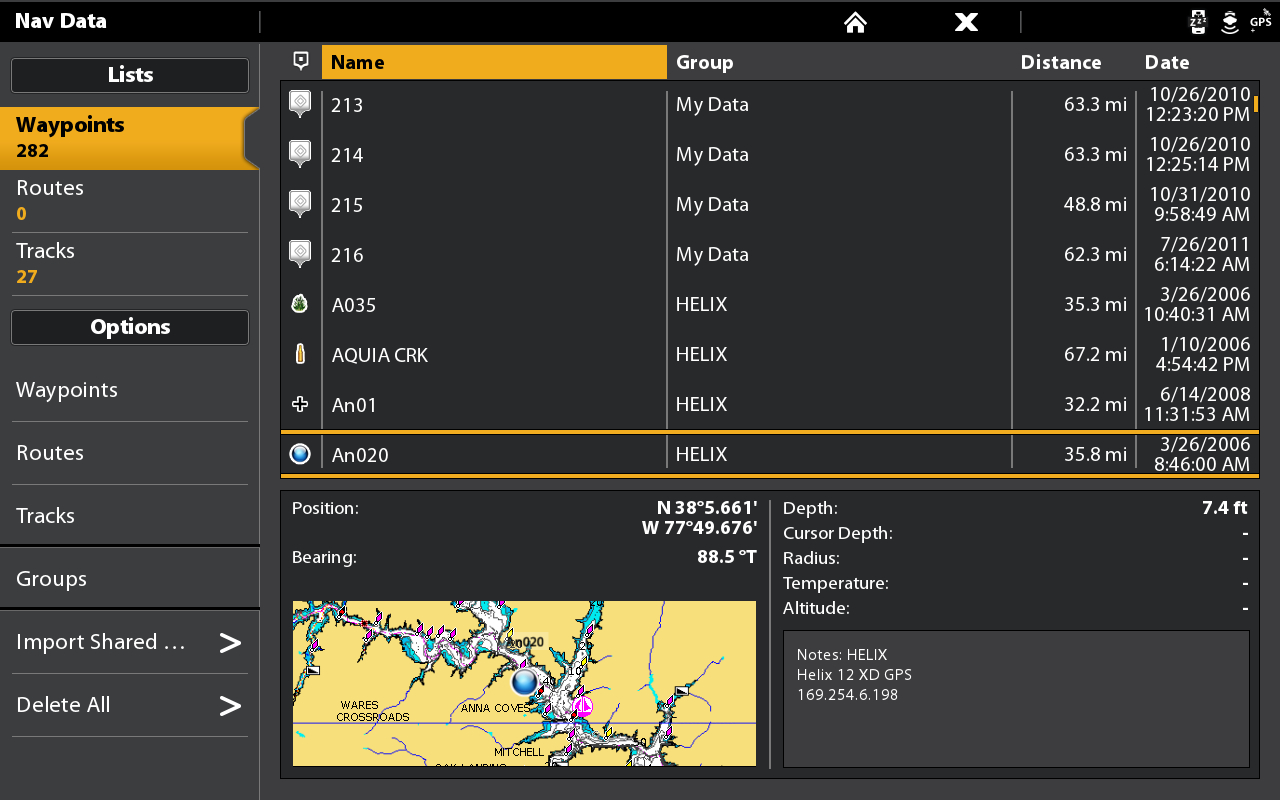
Task: Click the waypoint list scrollbar indicator
Action: coord(1256,103)
